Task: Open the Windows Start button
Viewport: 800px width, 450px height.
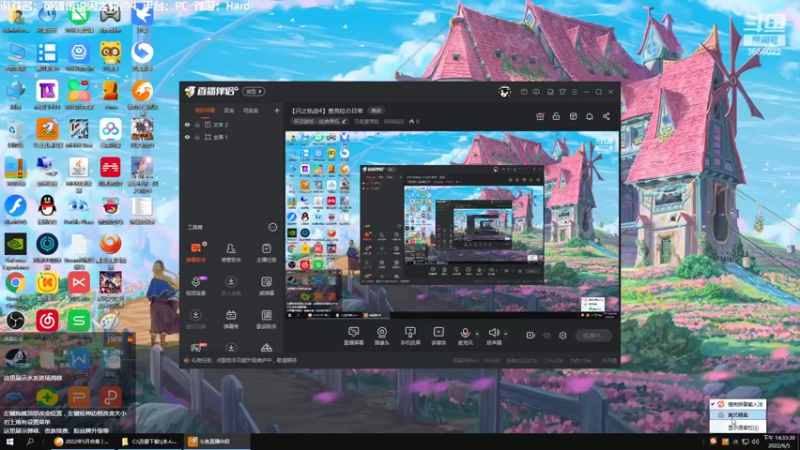Action: tap(9, 441)
